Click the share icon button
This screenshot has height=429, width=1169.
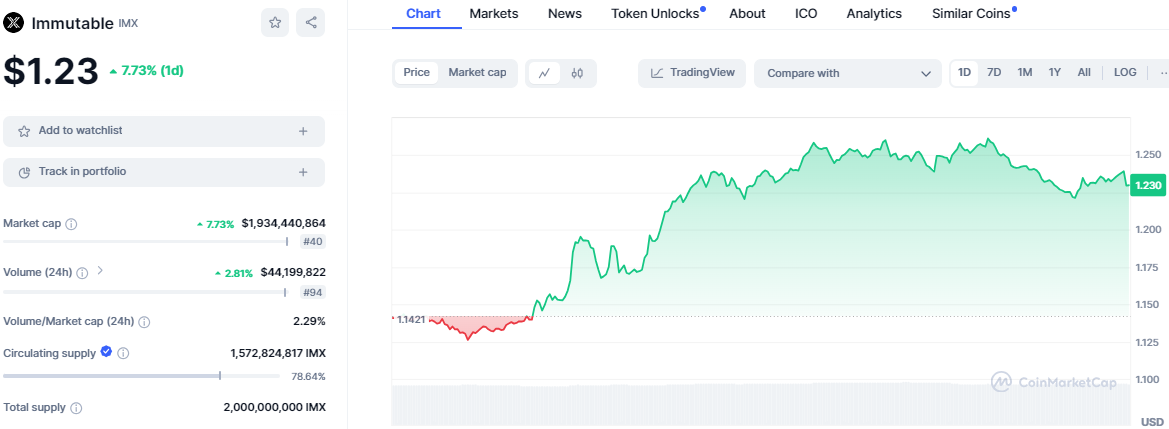click(x=311, y=23)
